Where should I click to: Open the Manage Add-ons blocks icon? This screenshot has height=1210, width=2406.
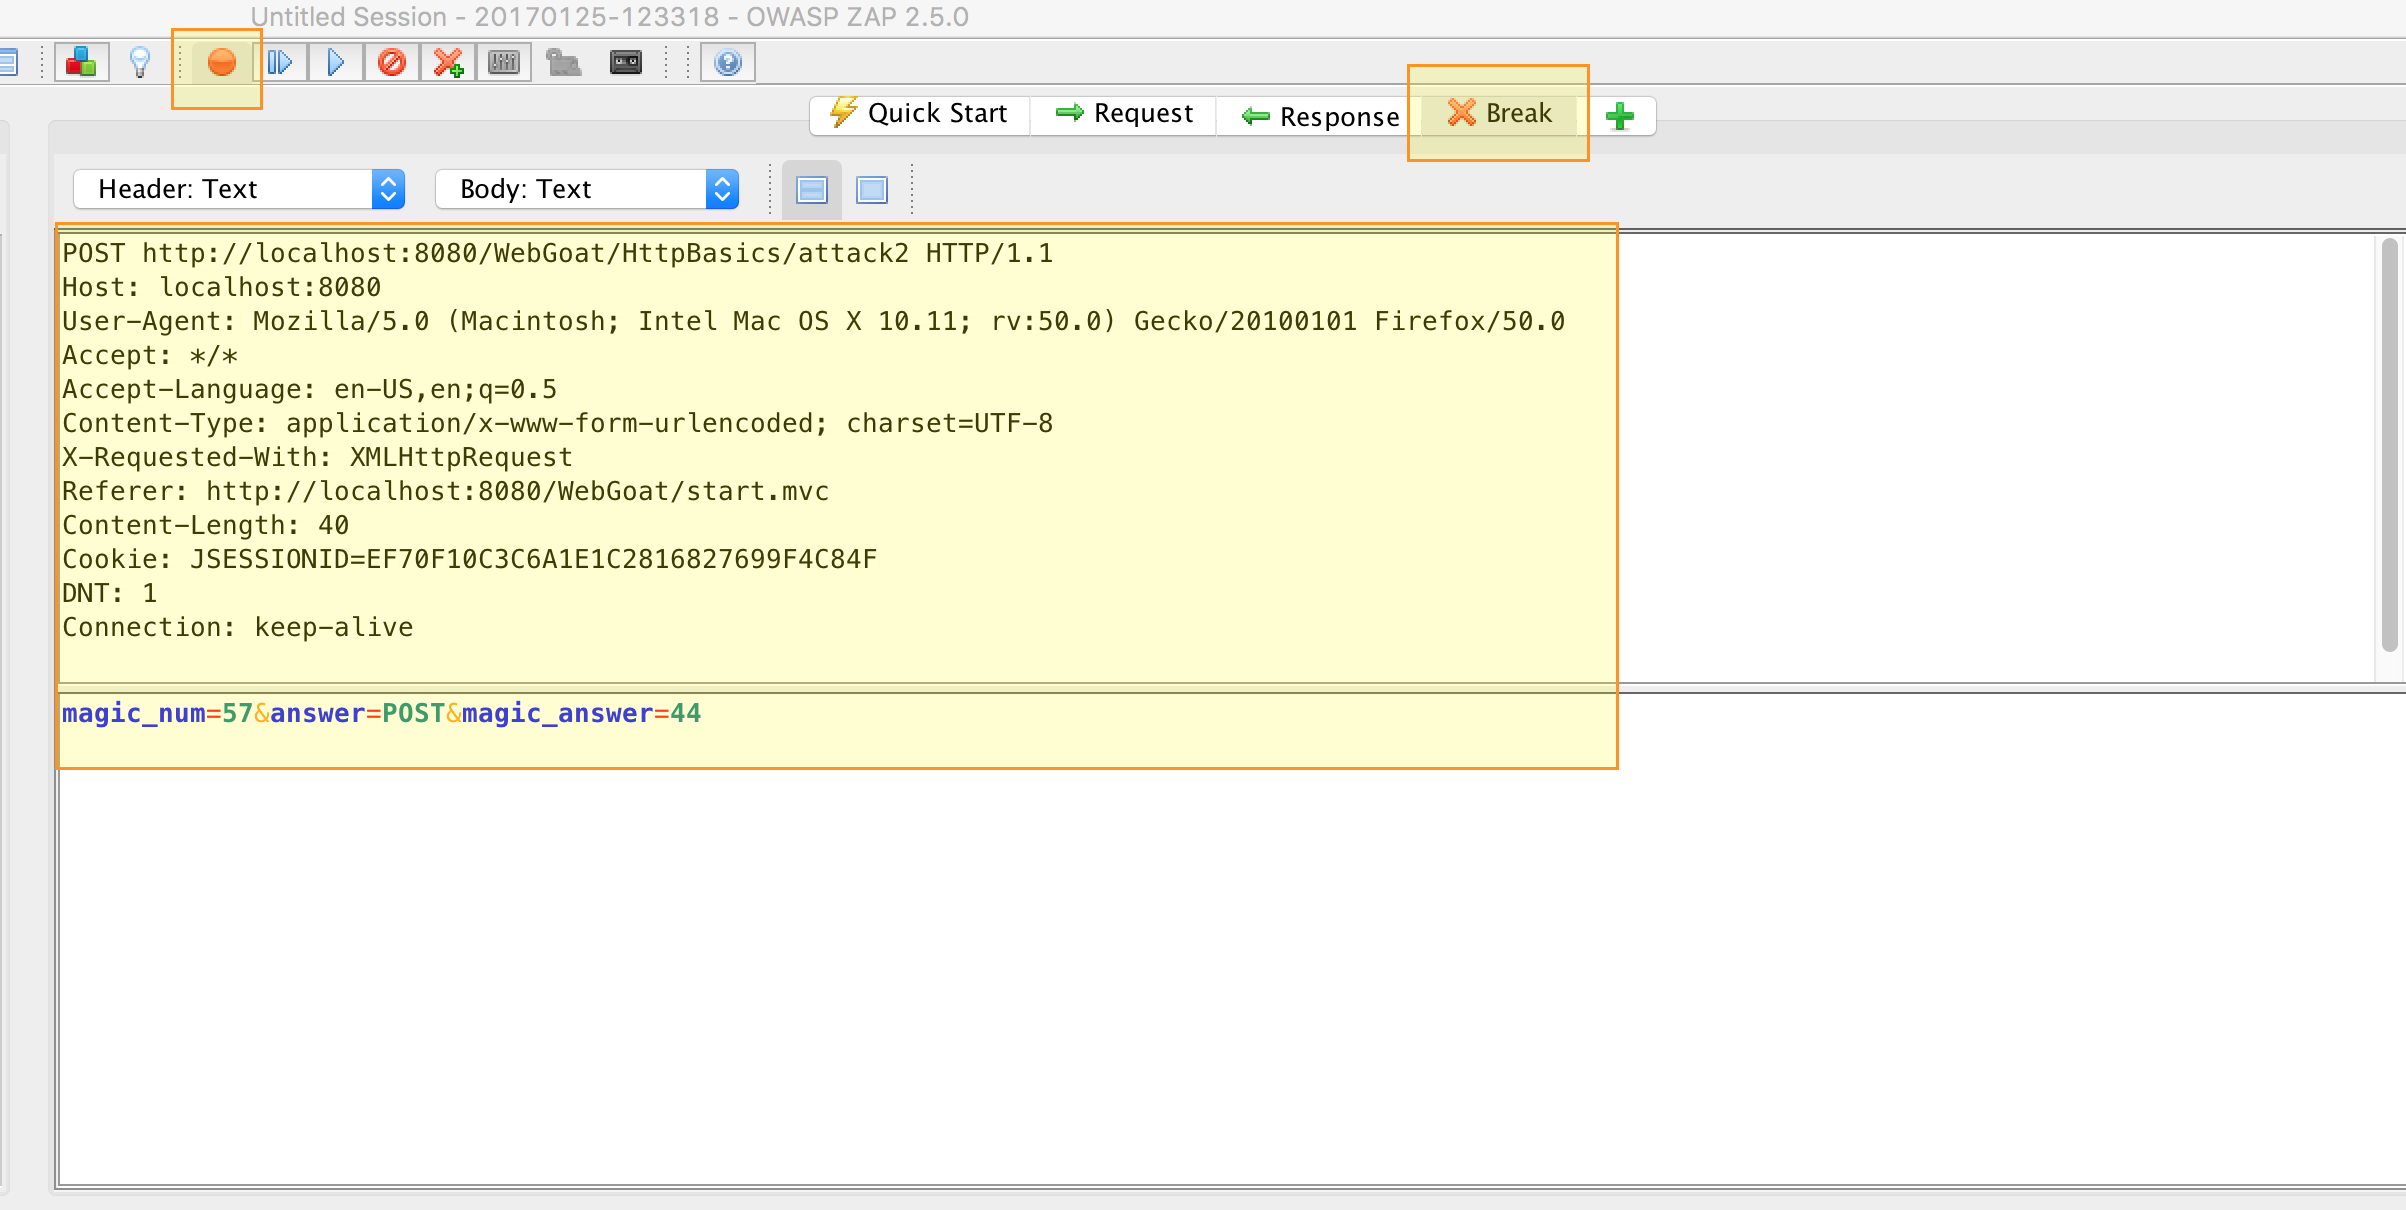tap(81, 62)
